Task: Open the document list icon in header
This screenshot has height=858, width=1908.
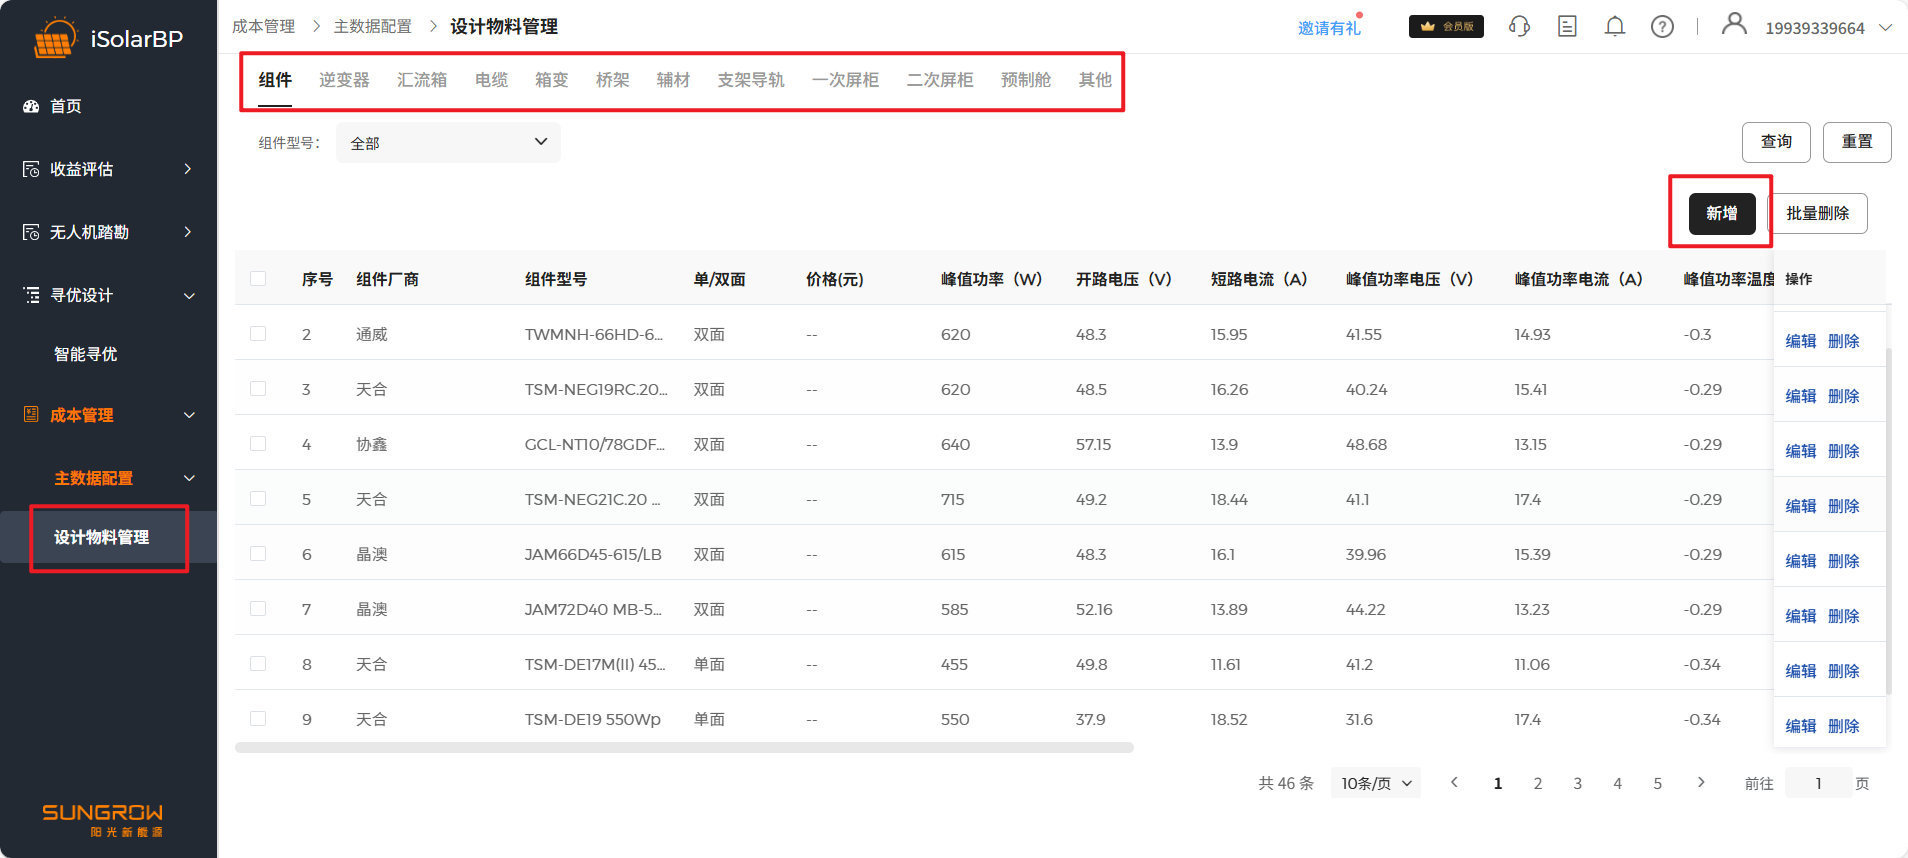Action: (x=1567, y=27)
